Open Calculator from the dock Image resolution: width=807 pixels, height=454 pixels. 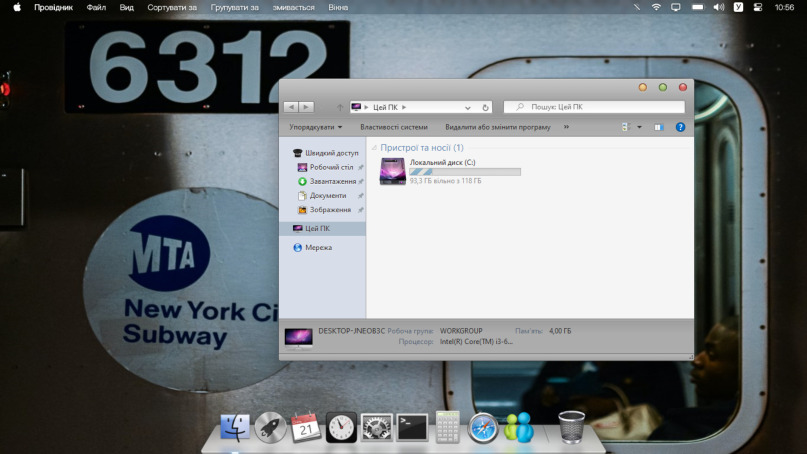(x=447, y=427)
